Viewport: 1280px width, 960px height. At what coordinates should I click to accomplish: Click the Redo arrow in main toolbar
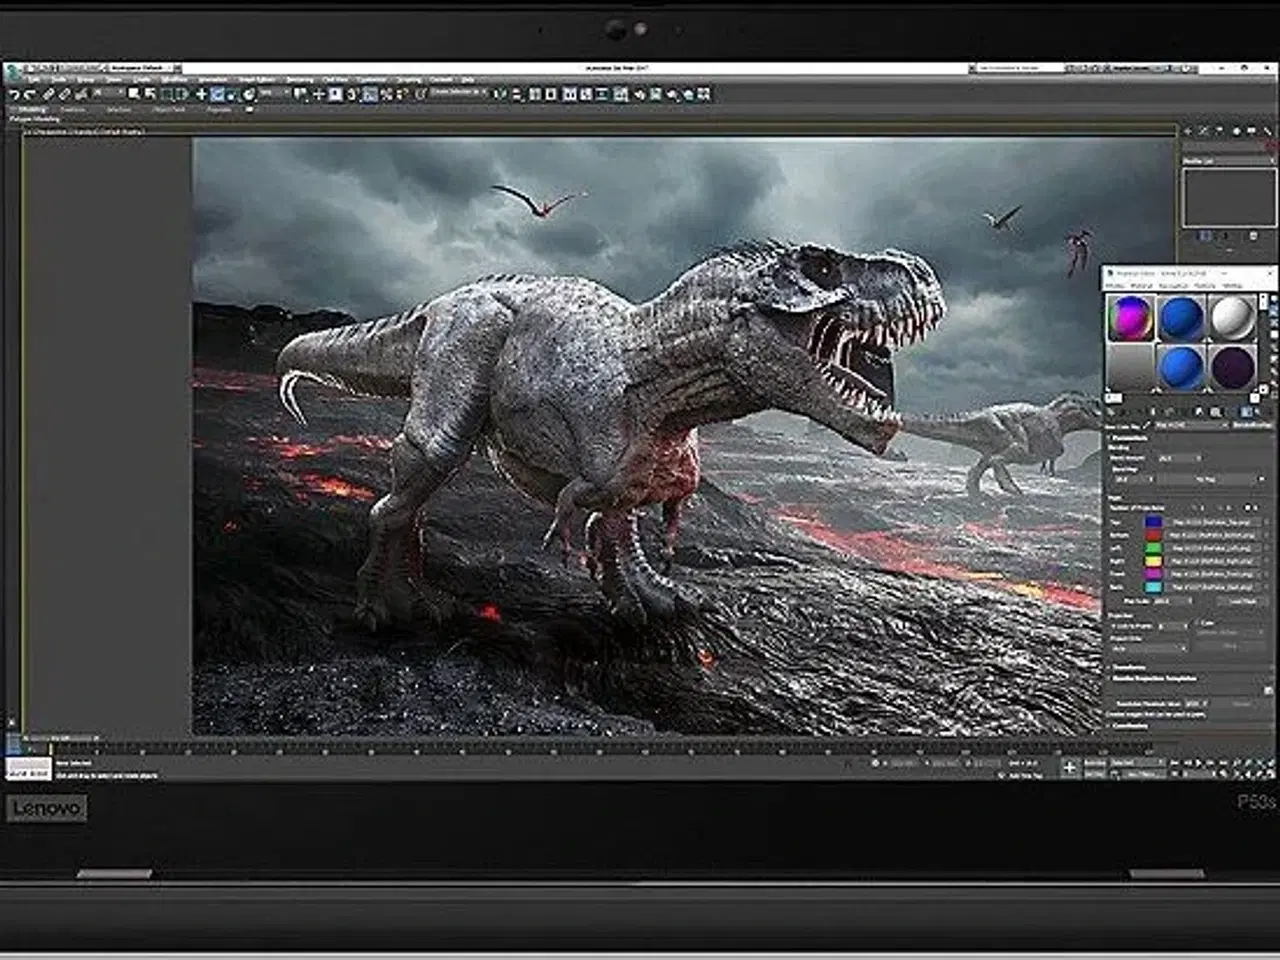point(30,94)
